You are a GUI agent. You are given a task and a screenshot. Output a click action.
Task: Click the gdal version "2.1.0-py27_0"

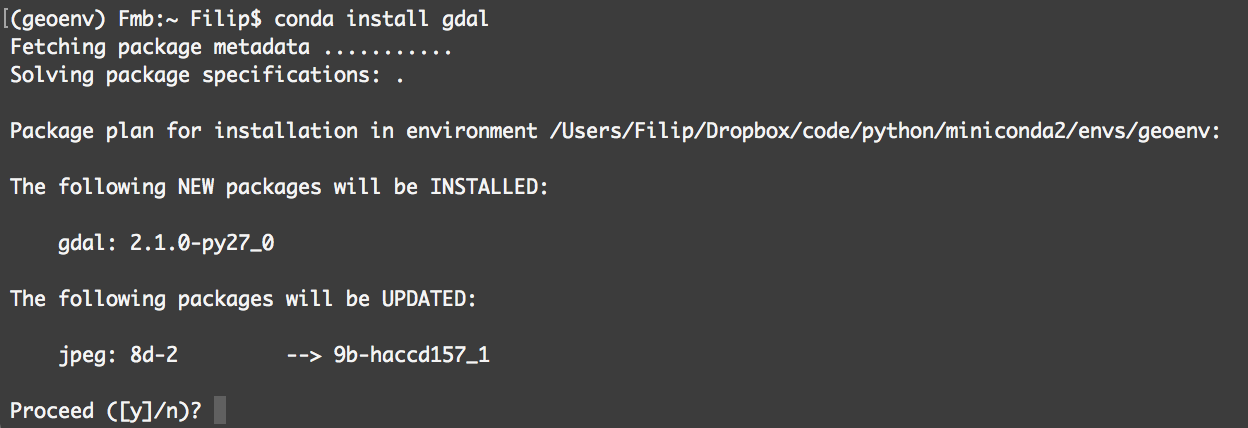[x=202, y=243]
